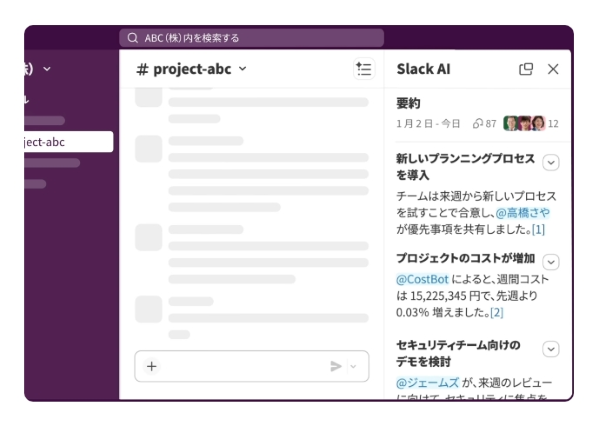The width and height of the screenshot is (600, 427).
Task: Open citation [2] reference link
Action: (x=496, y=312)
